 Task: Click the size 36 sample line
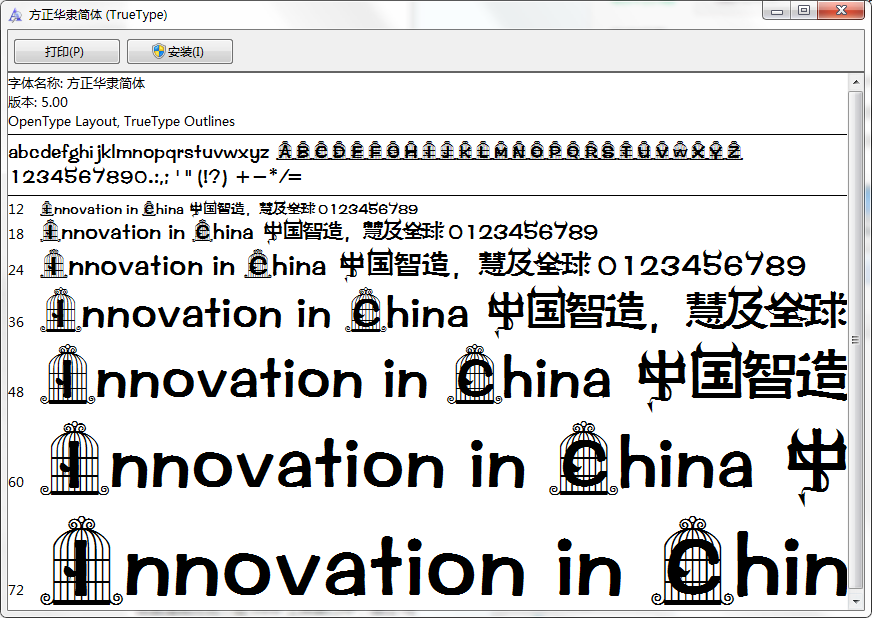tap(443, 310)
